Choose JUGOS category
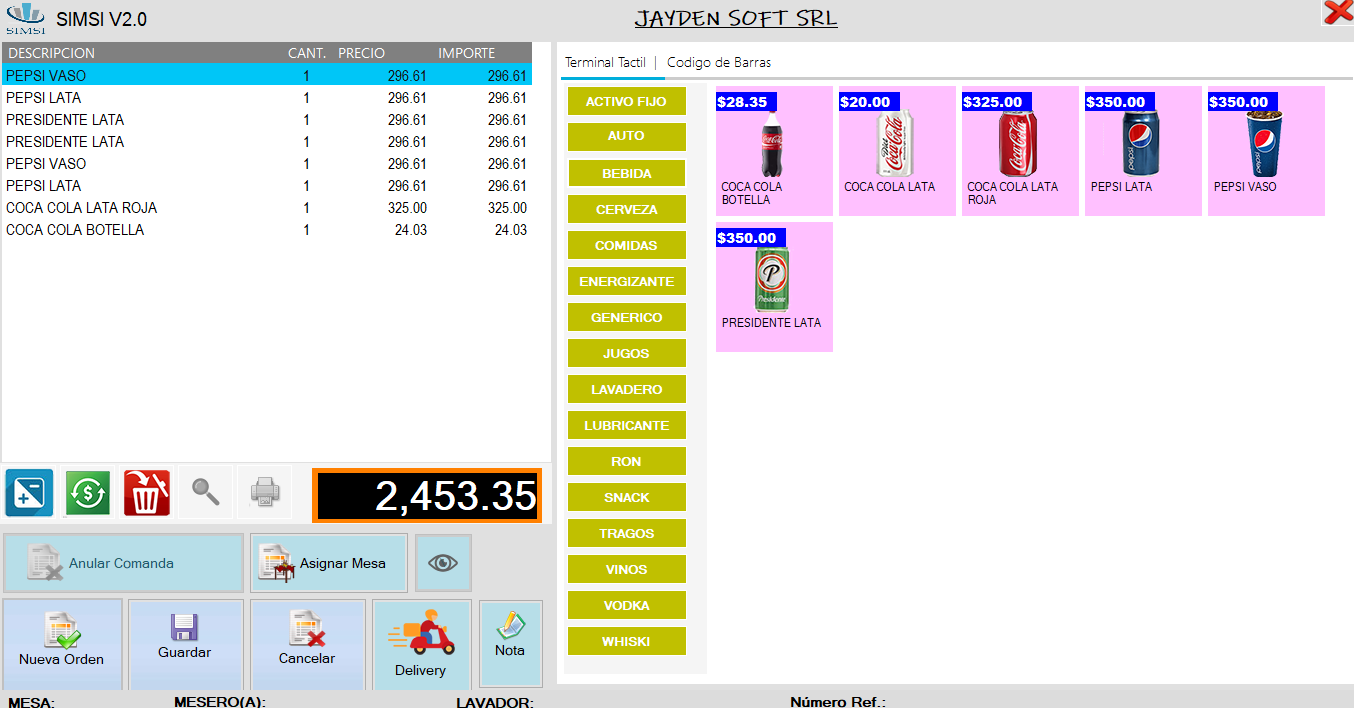 (626, 354)
